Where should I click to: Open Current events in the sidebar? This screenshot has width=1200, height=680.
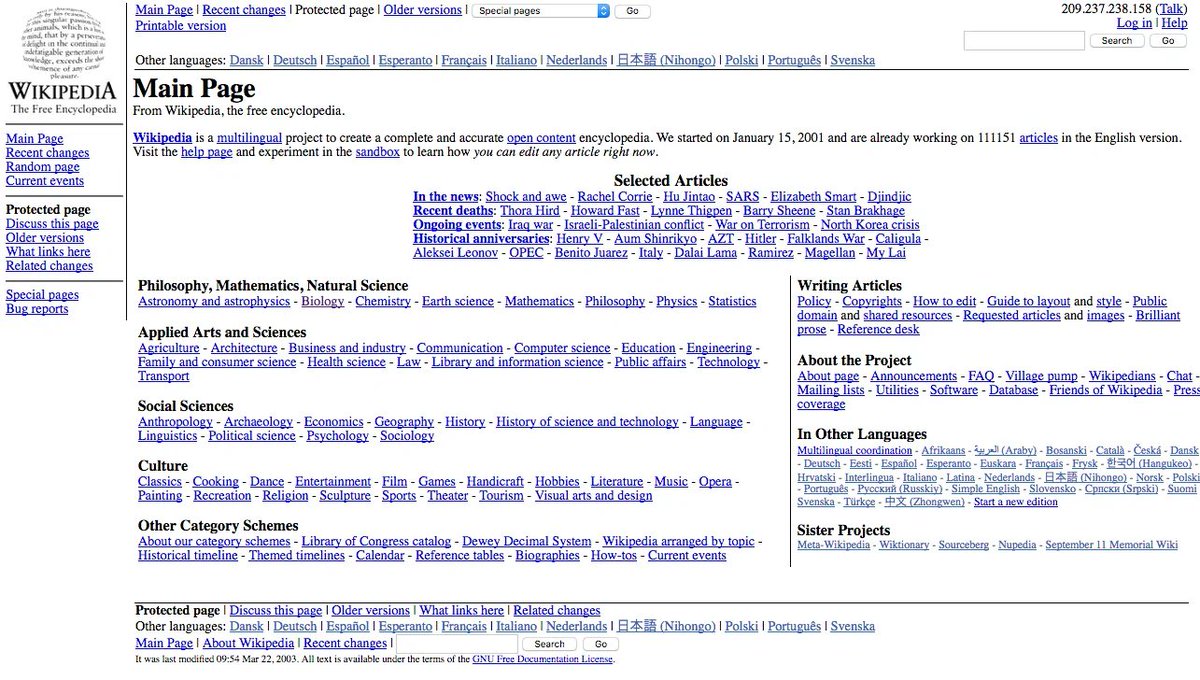45,181
